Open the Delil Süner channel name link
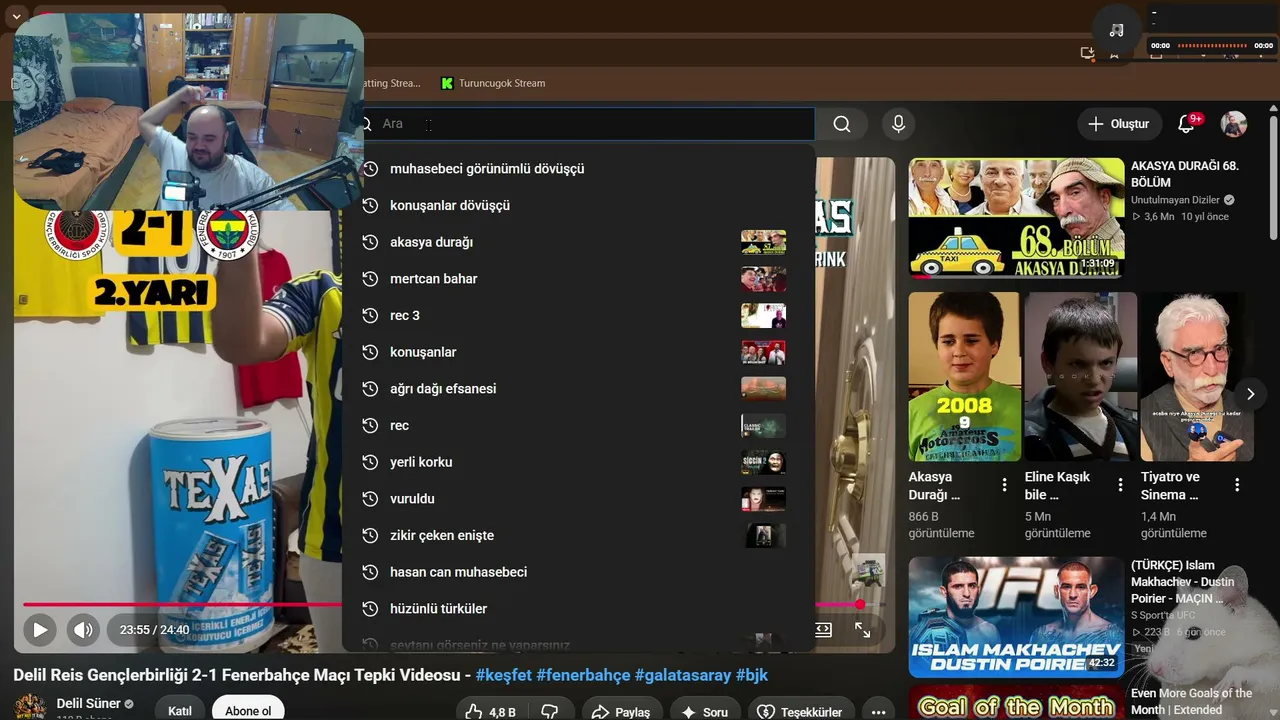 (89, 704)
